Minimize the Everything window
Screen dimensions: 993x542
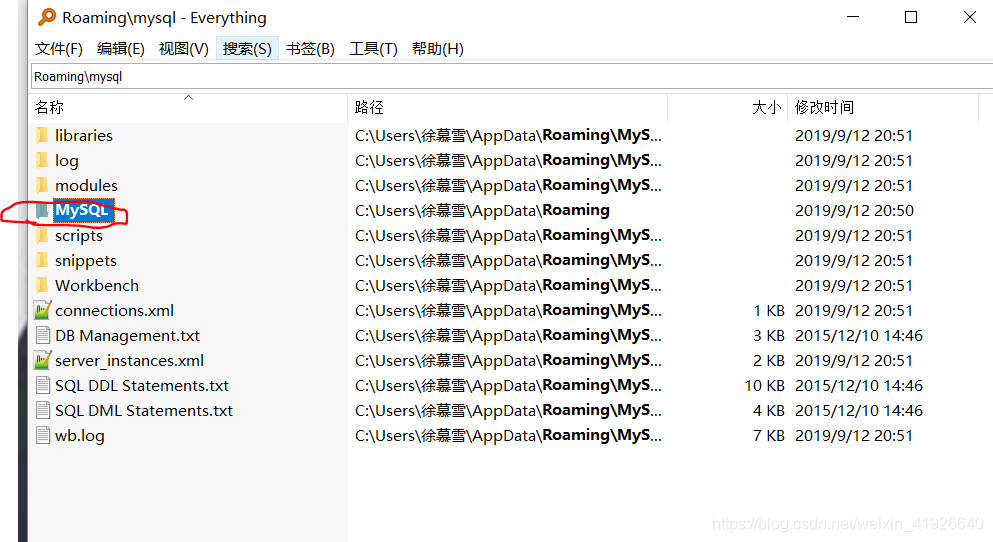pyautogui.click(x=853, y=17)
